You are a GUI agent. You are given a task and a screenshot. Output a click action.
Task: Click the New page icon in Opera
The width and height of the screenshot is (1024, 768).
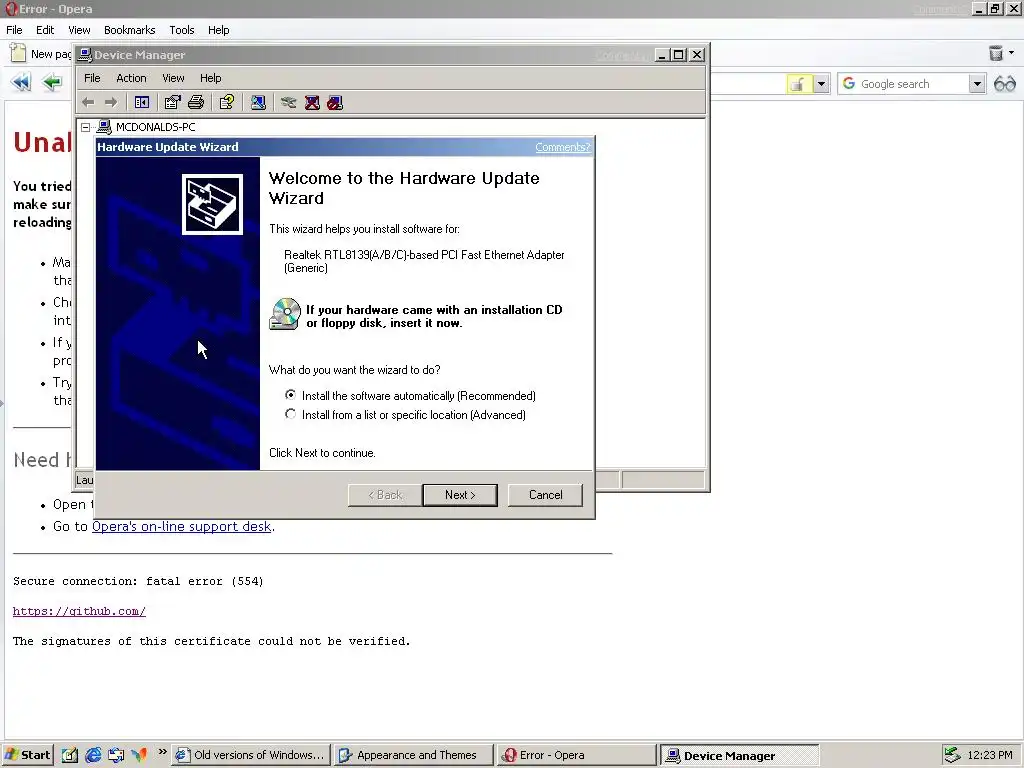18,54
